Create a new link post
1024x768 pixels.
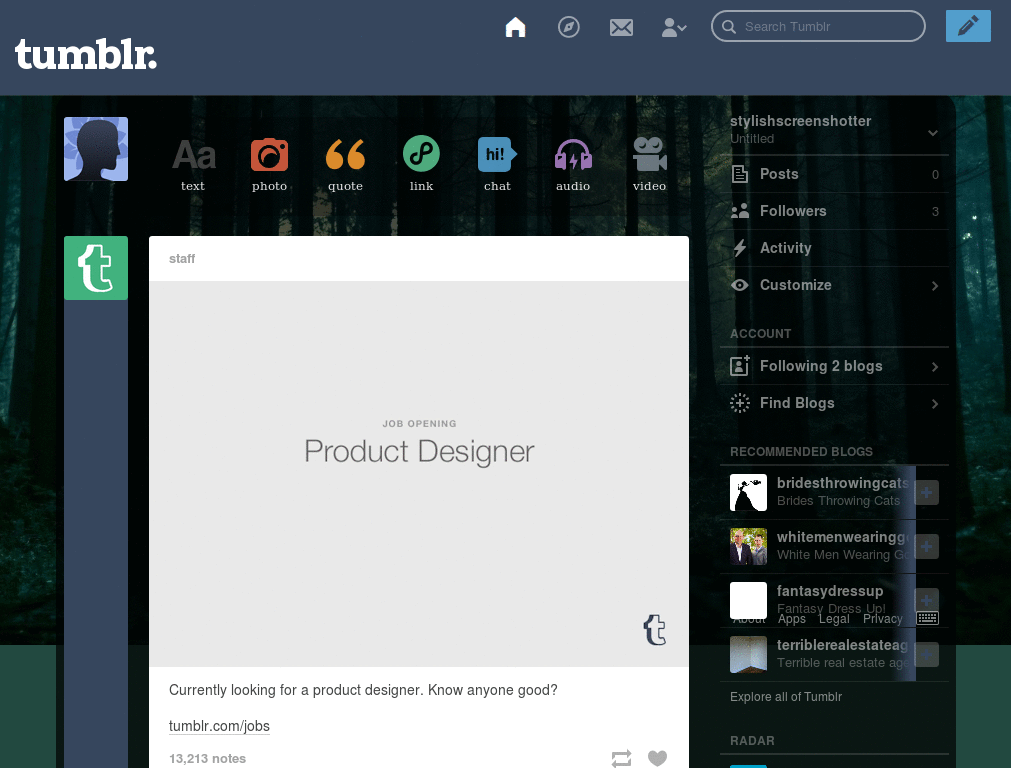click(x=421, y=163)
